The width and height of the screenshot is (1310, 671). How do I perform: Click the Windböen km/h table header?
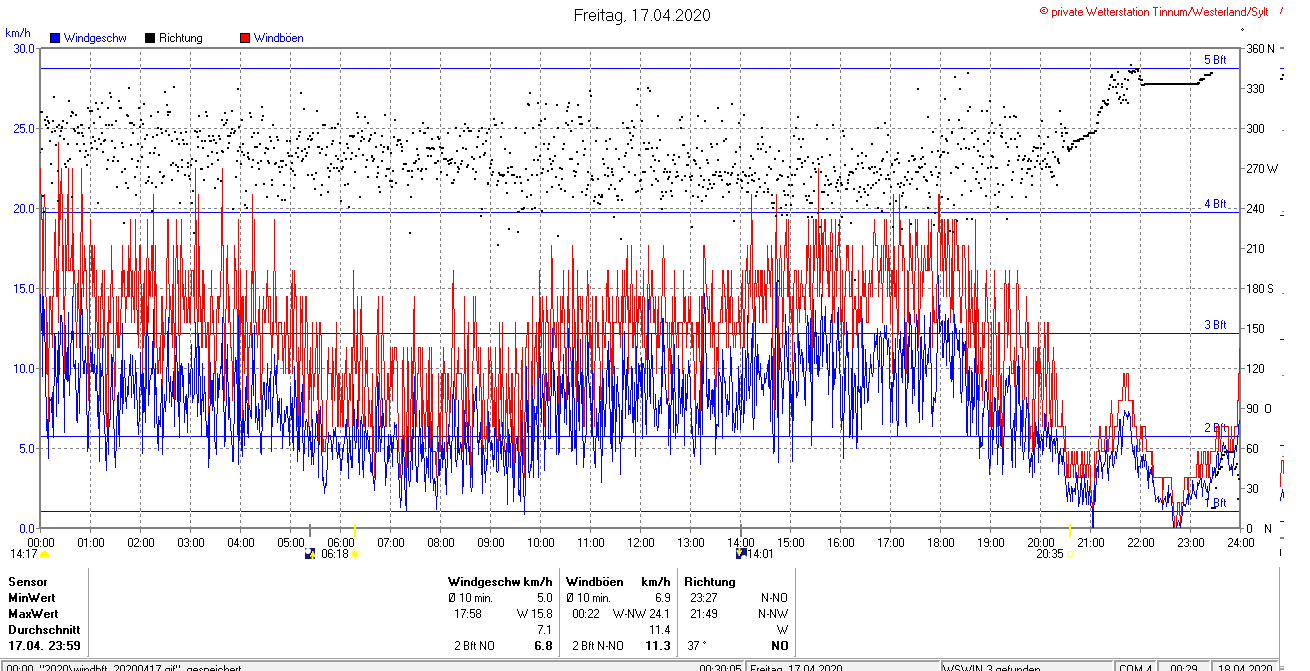618,582
